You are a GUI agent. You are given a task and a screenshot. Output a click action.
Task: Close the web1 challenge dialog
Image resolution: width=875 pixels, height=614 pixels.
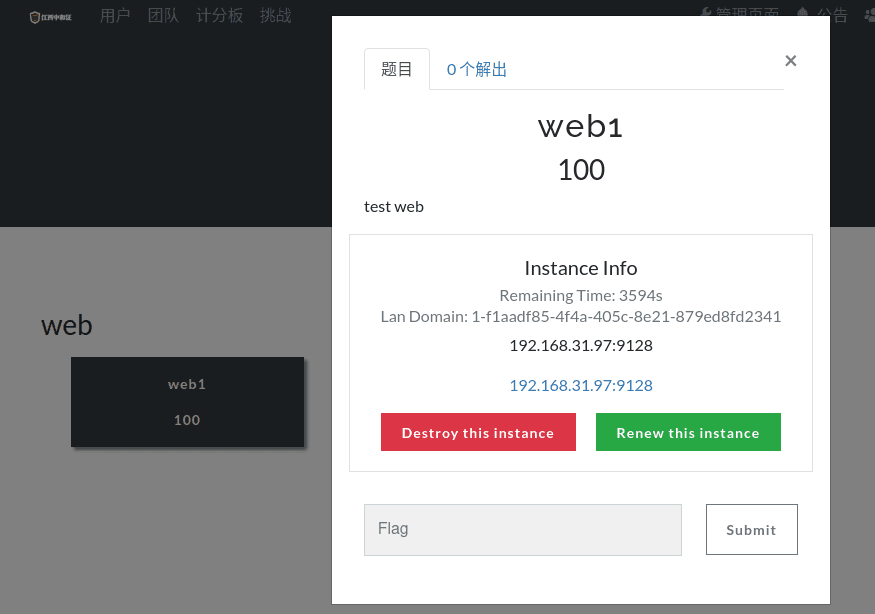[790, 61]
